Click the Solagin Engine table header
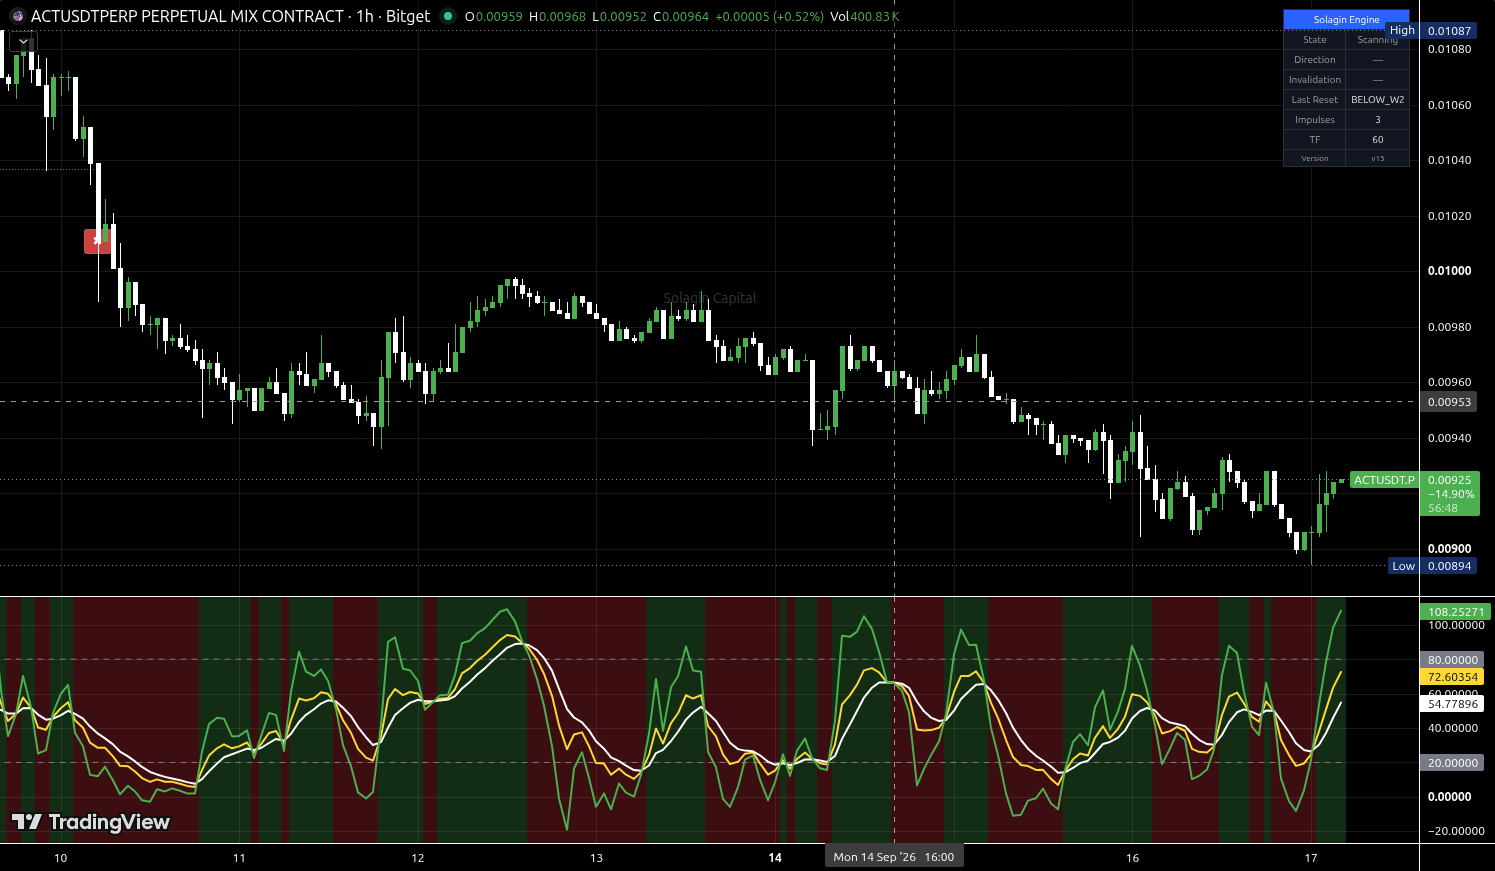Image resolution: width=1495 pixels, height=871 pixels. tap(1346, 19)
